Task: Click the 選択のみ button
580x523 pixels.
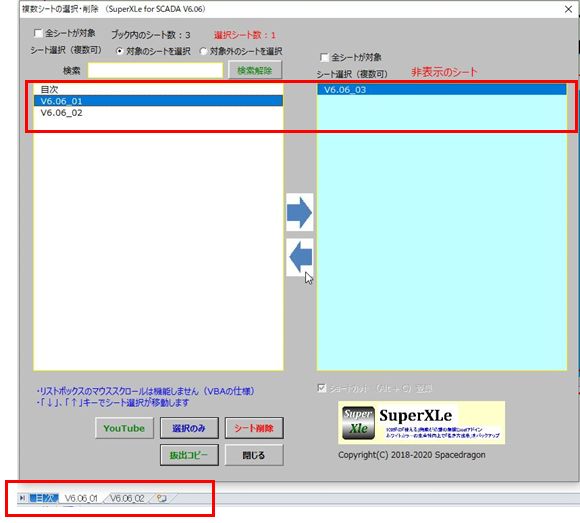Action: point(189,428)
